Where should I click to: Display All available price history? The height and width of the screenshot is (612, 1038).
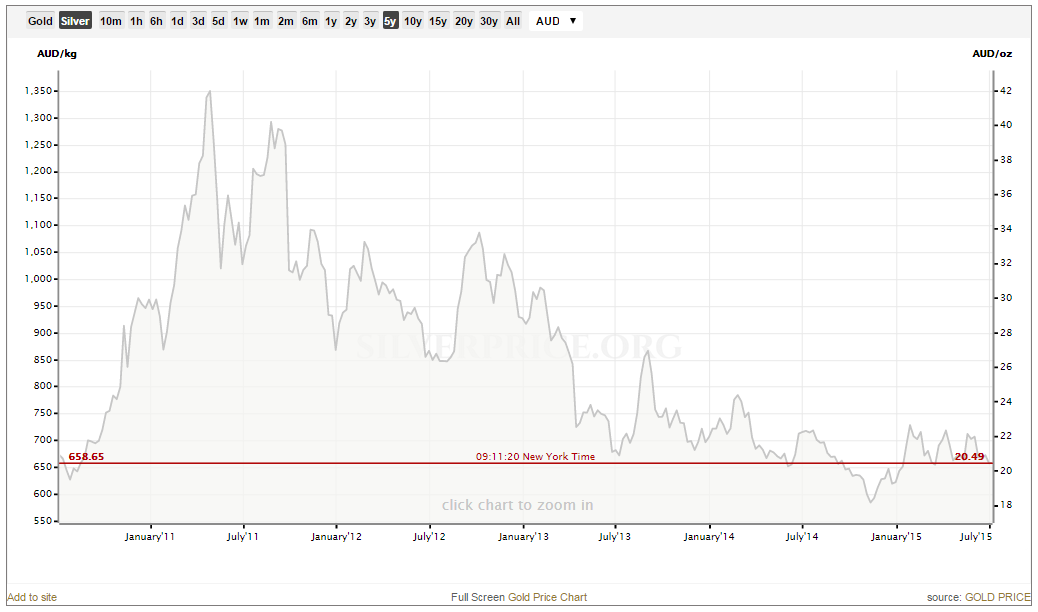tap(513, 21)
